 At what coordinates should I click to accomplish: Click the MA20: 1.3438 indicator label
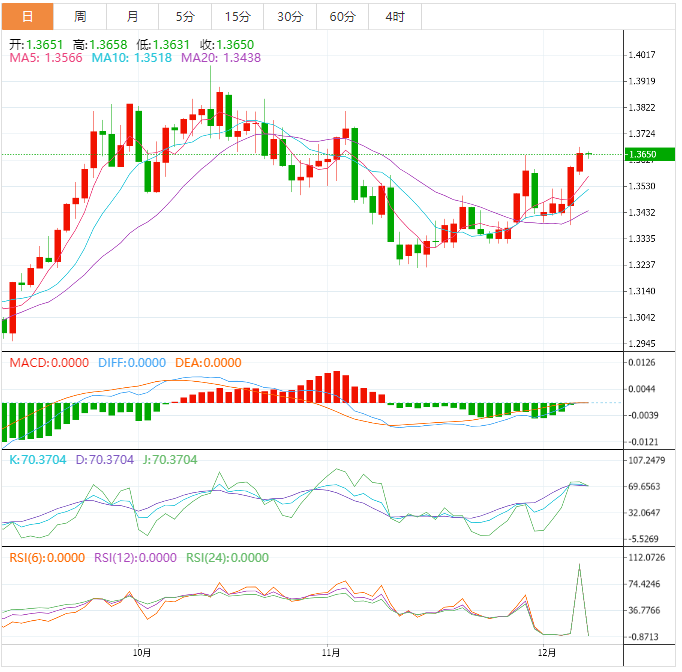[221, 58]
